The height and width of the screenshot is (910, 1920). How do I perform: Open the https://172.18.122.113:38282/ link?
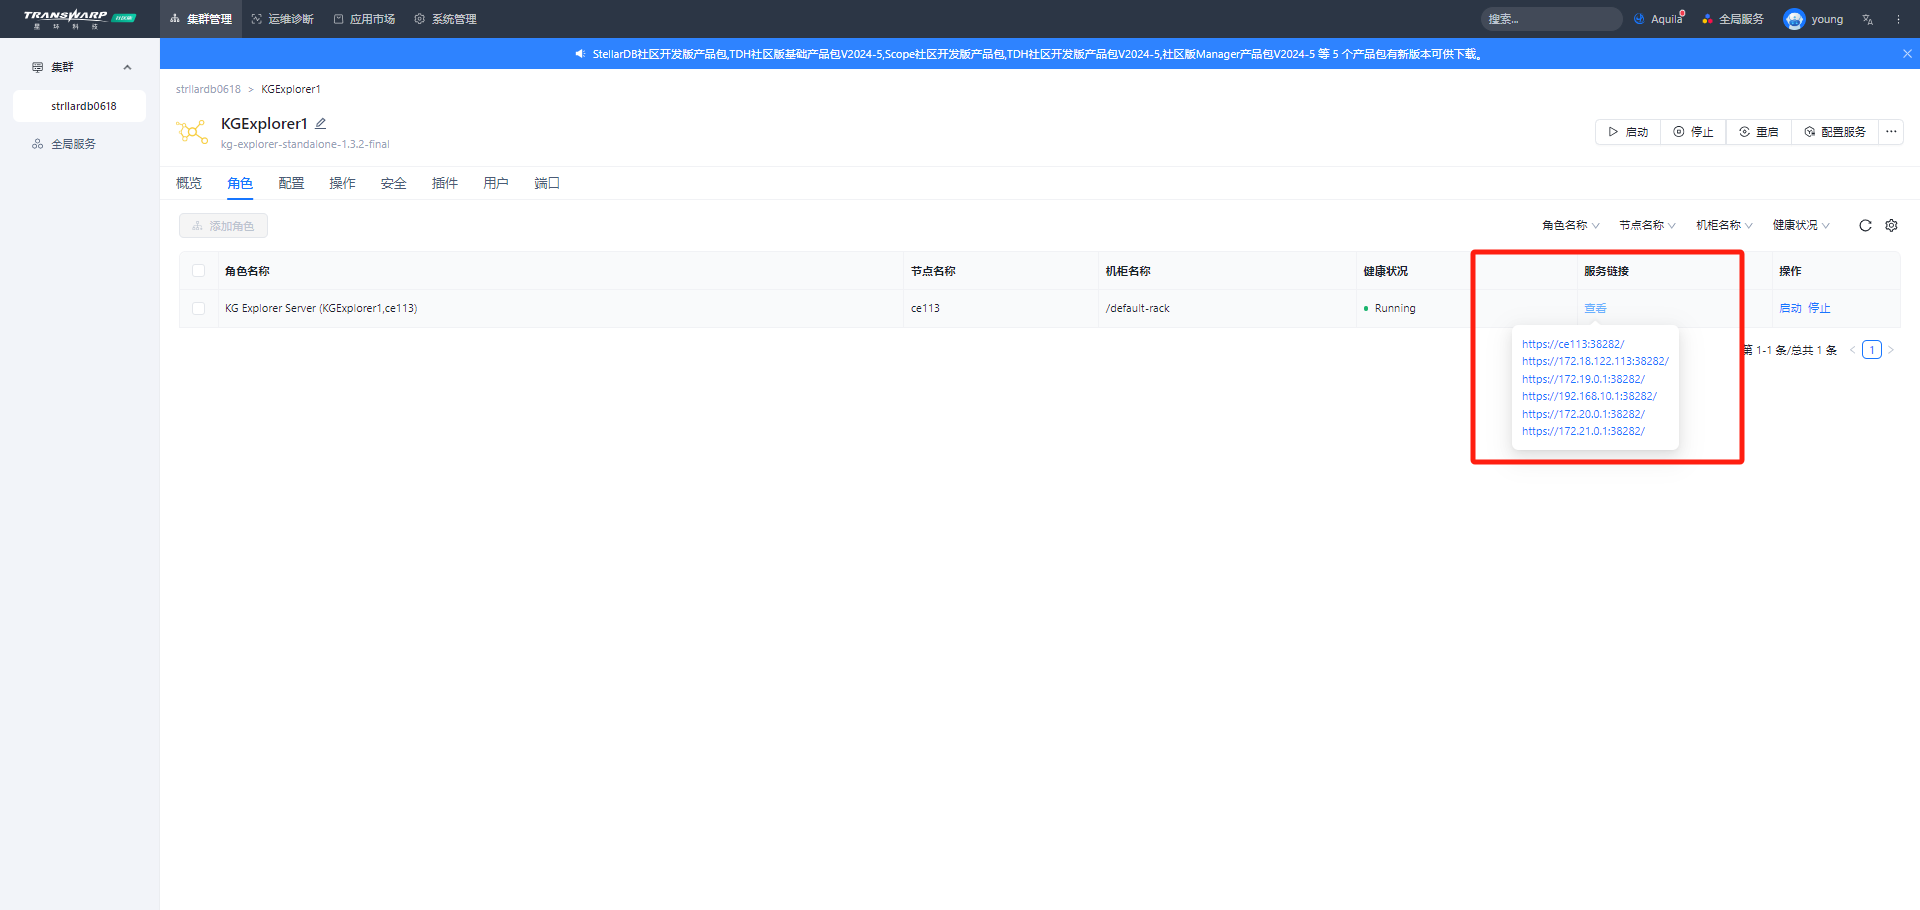point(1595,361)
